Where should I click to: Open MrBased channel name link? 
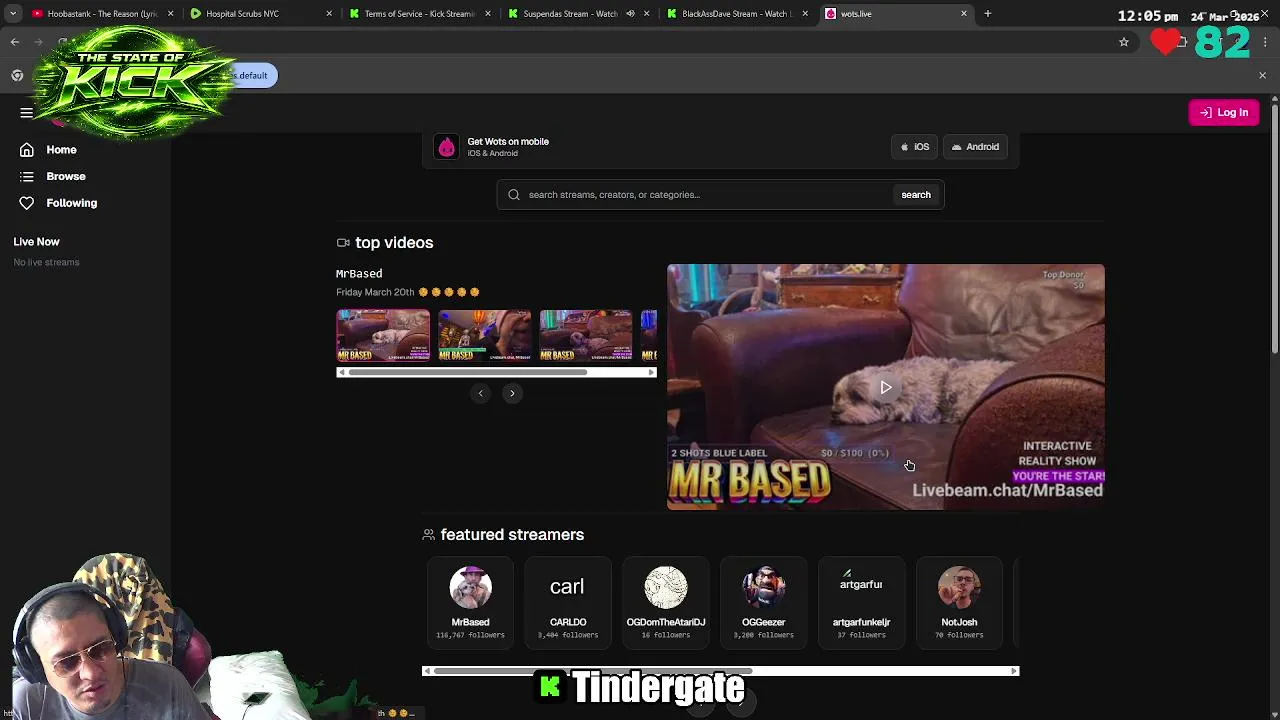click(359, 273)
